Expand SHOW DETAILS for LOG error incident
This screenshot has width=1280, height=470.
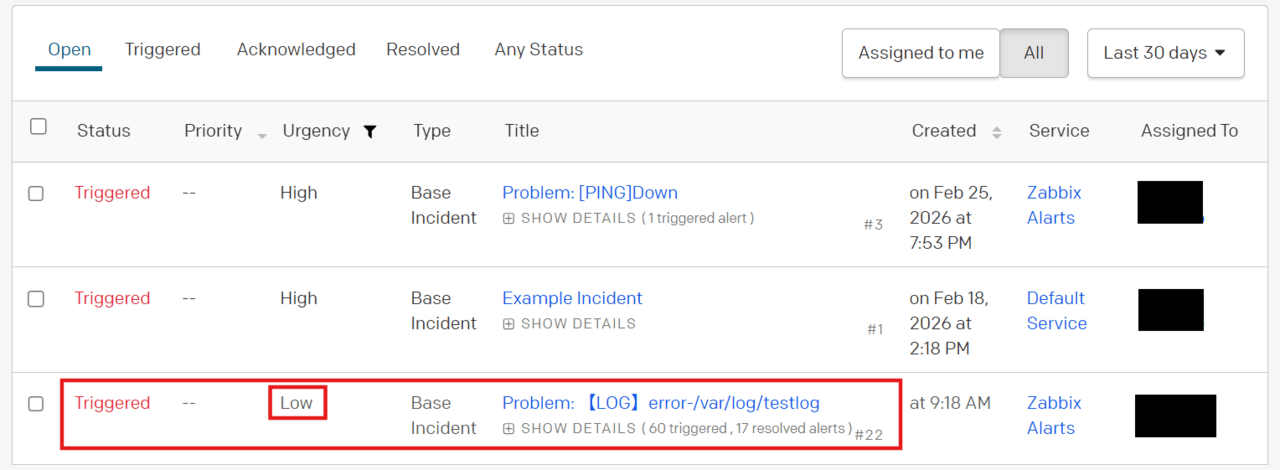[578, 429]
